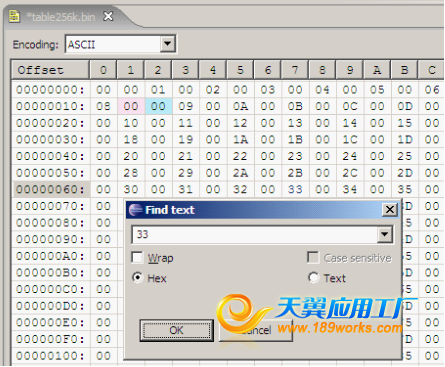Confirm search with the OK button
The image size is (445, 367).
pos(177,330)
